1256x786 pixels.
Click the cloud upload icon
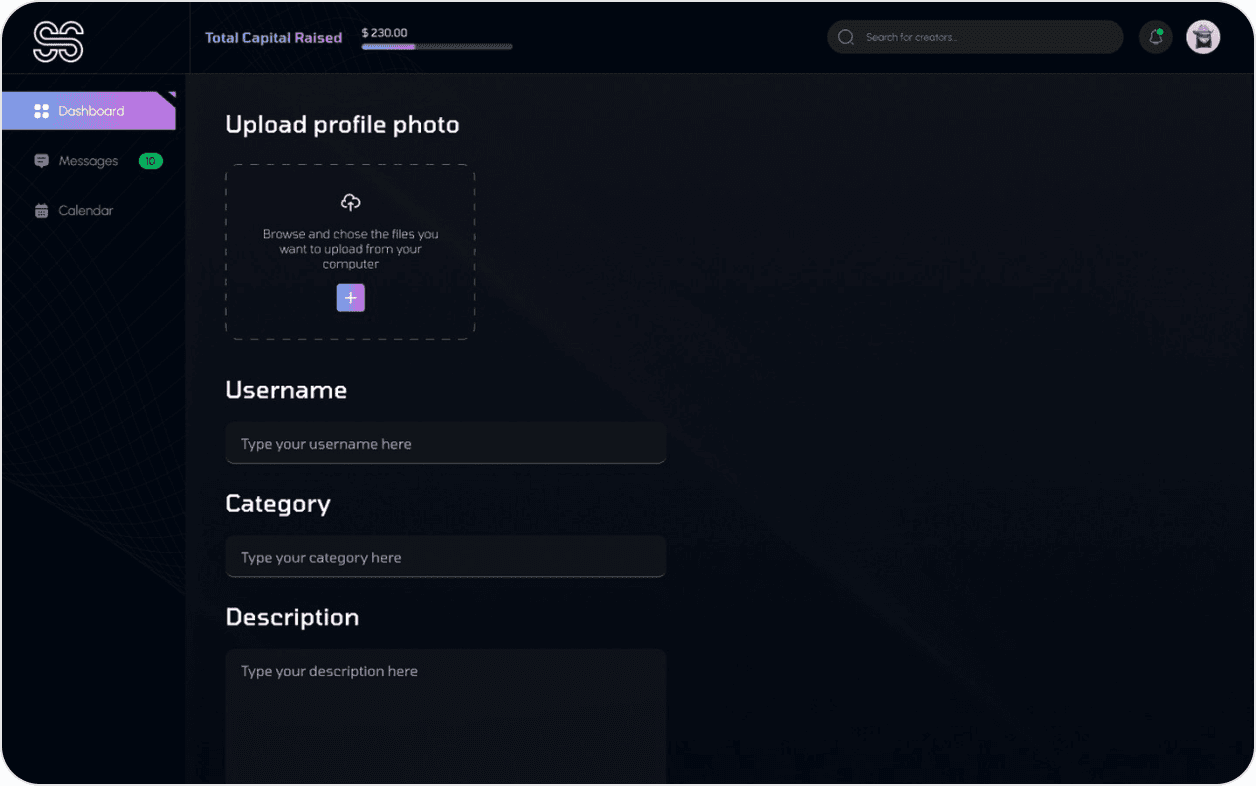350,203
